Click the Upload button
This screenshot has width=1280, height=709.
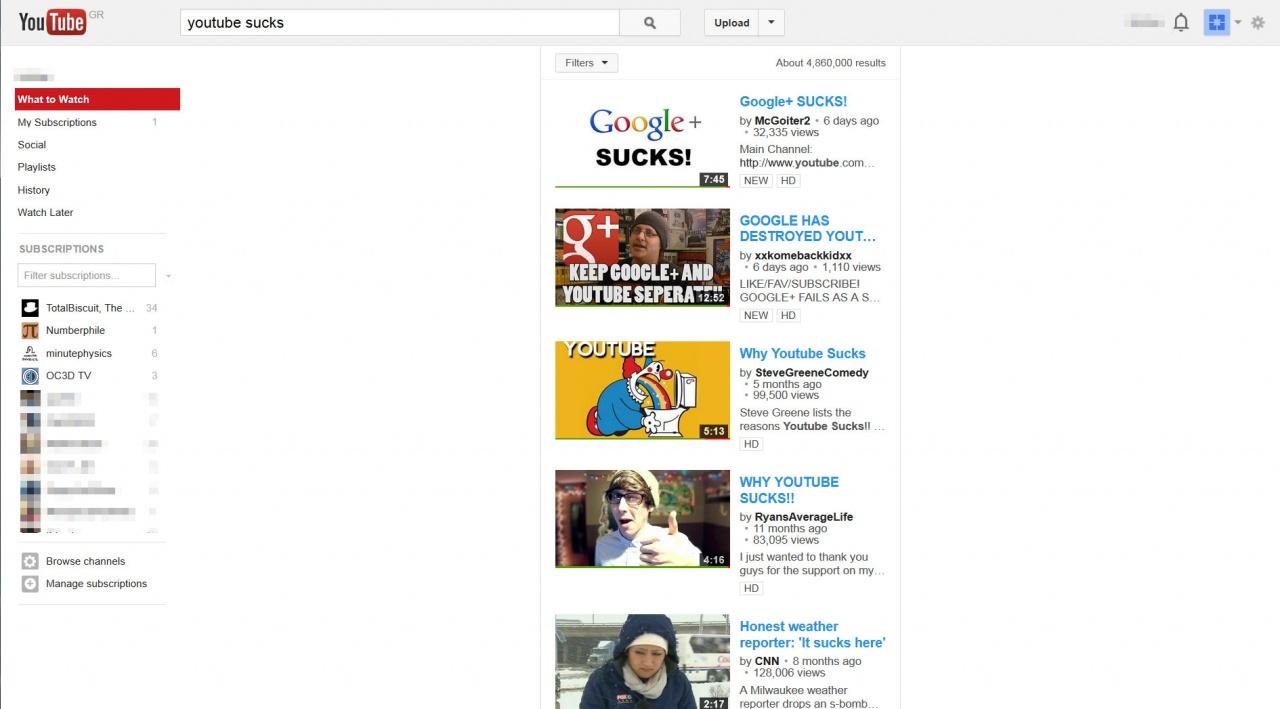(732, 22)
